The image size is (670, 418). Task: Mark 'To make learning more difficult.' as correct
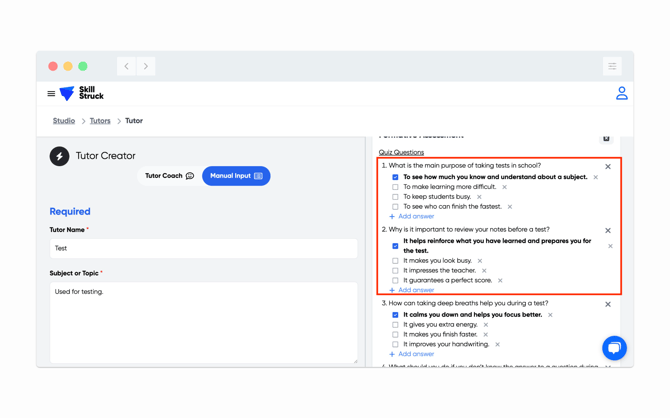[395, 187]
